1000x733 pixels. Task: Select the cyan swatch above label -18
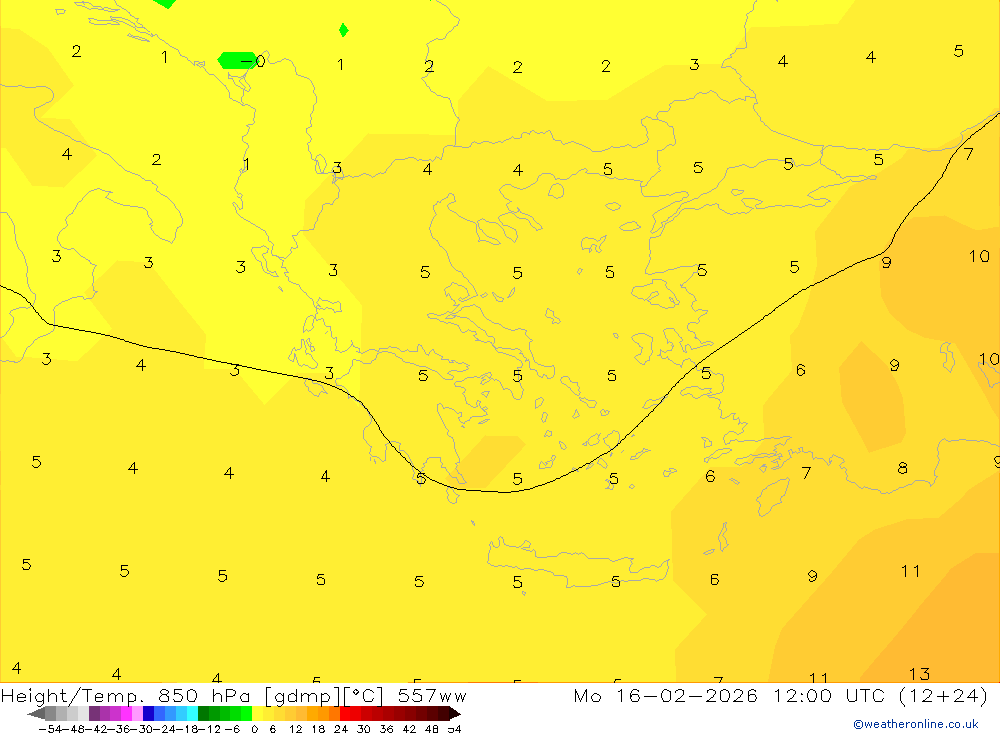[x=192, y=714]
